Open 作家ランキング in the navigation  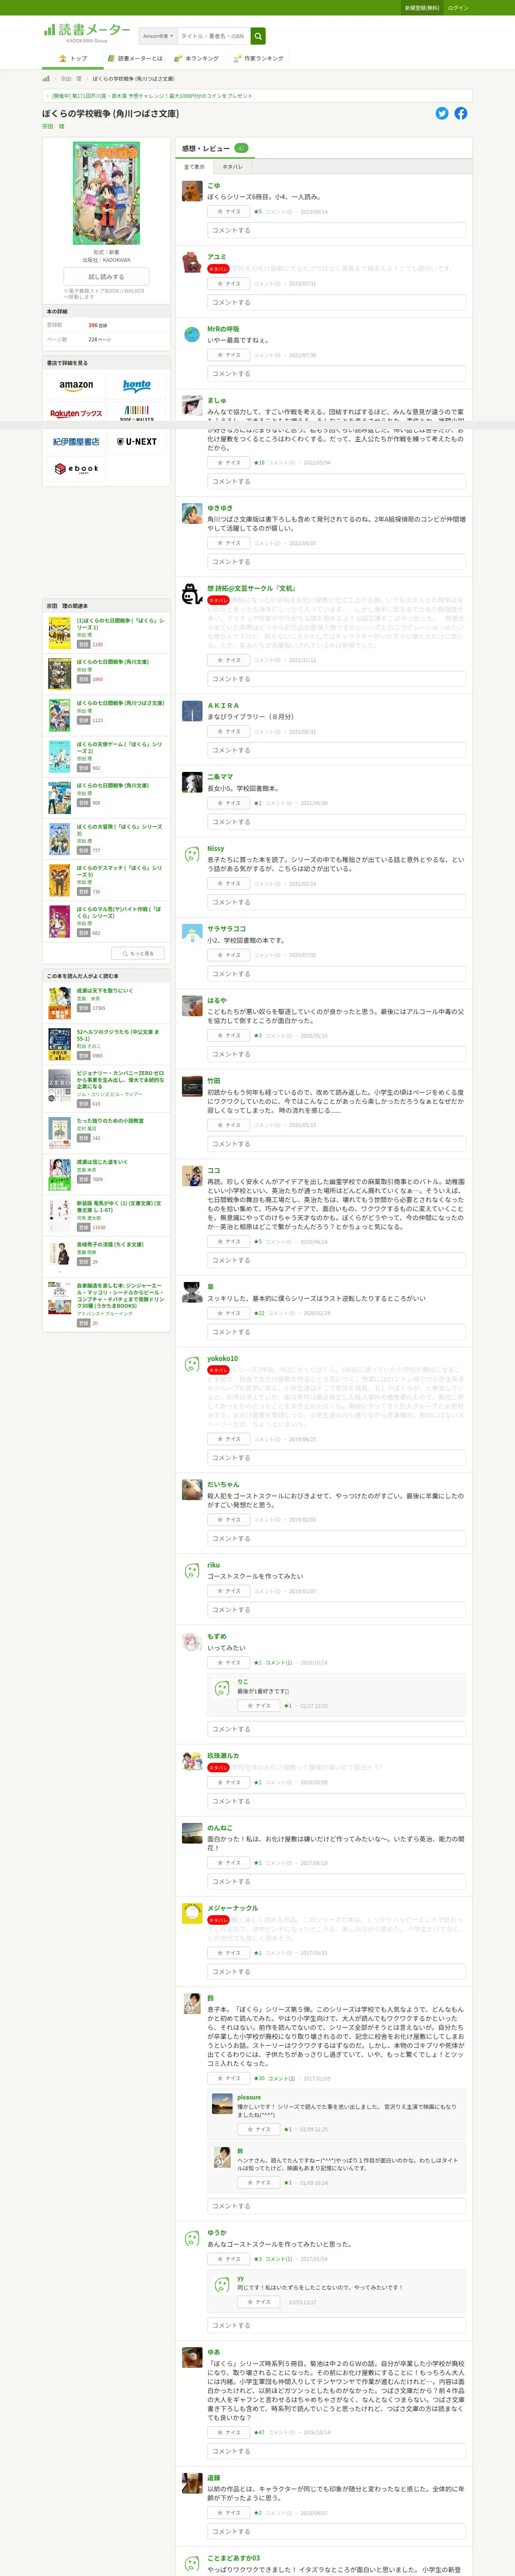click(x=258, y=59)
